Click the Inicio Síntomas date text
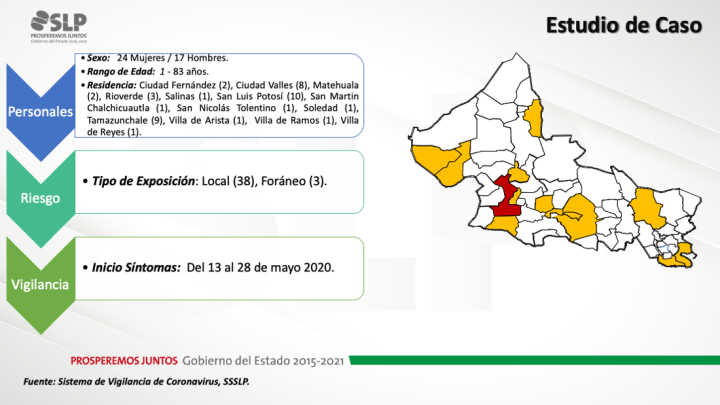This screenshot has height=405, width=720. (212, 268)
